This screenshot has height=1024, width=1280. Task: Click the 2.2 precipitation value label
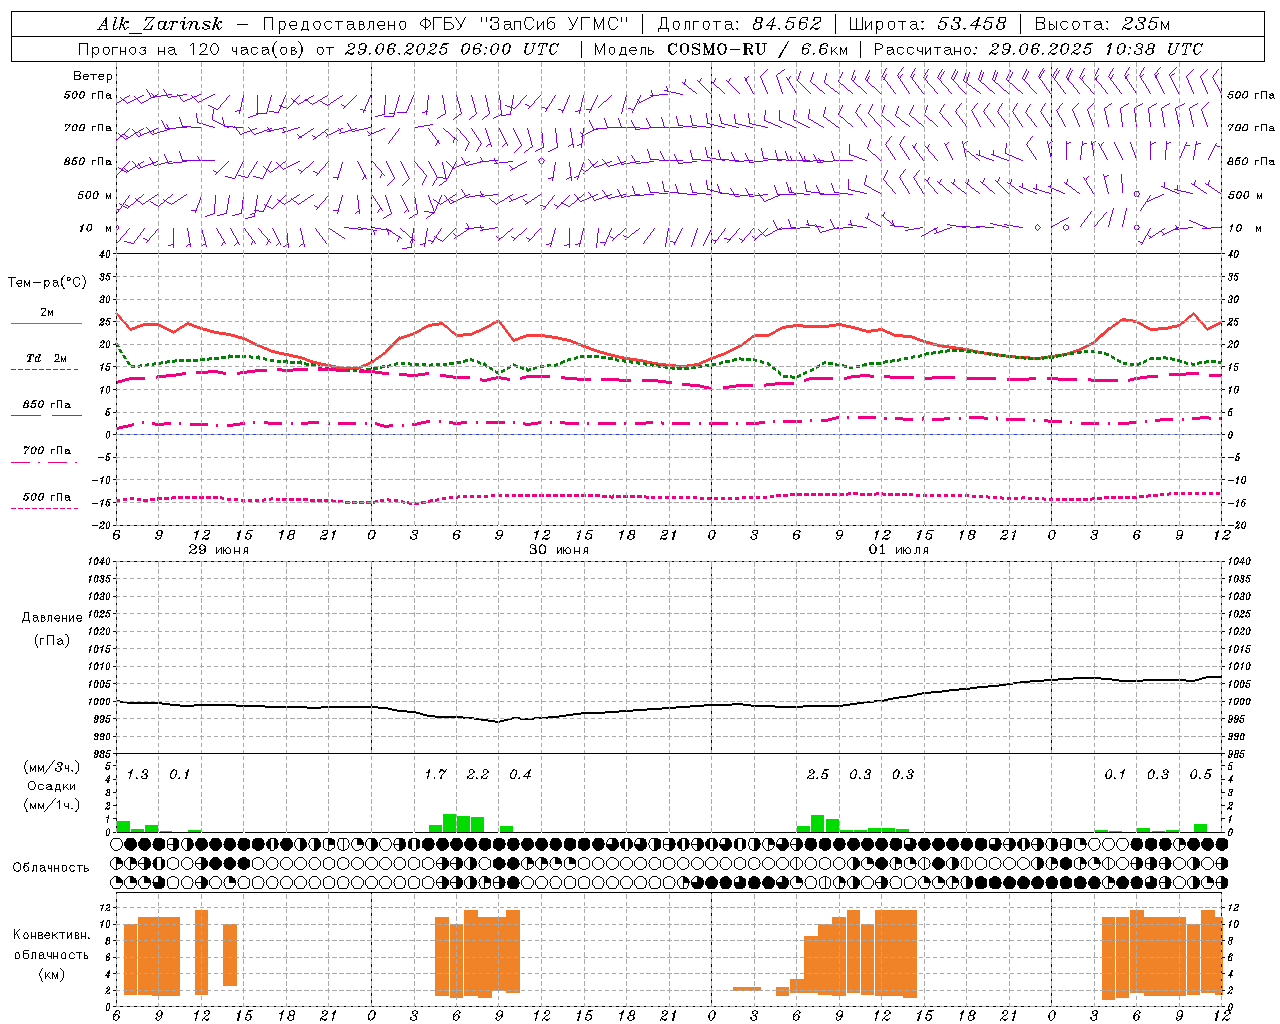[x=478, y=774]
